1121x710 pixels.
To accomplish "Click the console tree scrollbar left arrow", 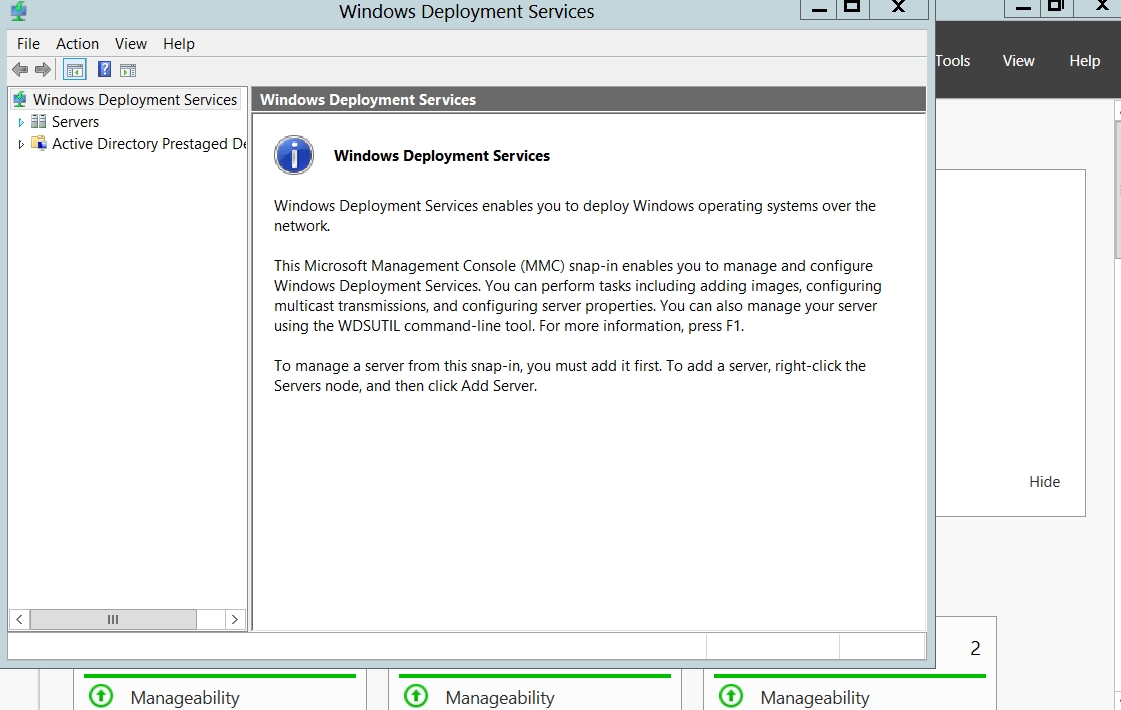I will pos(19,619).
